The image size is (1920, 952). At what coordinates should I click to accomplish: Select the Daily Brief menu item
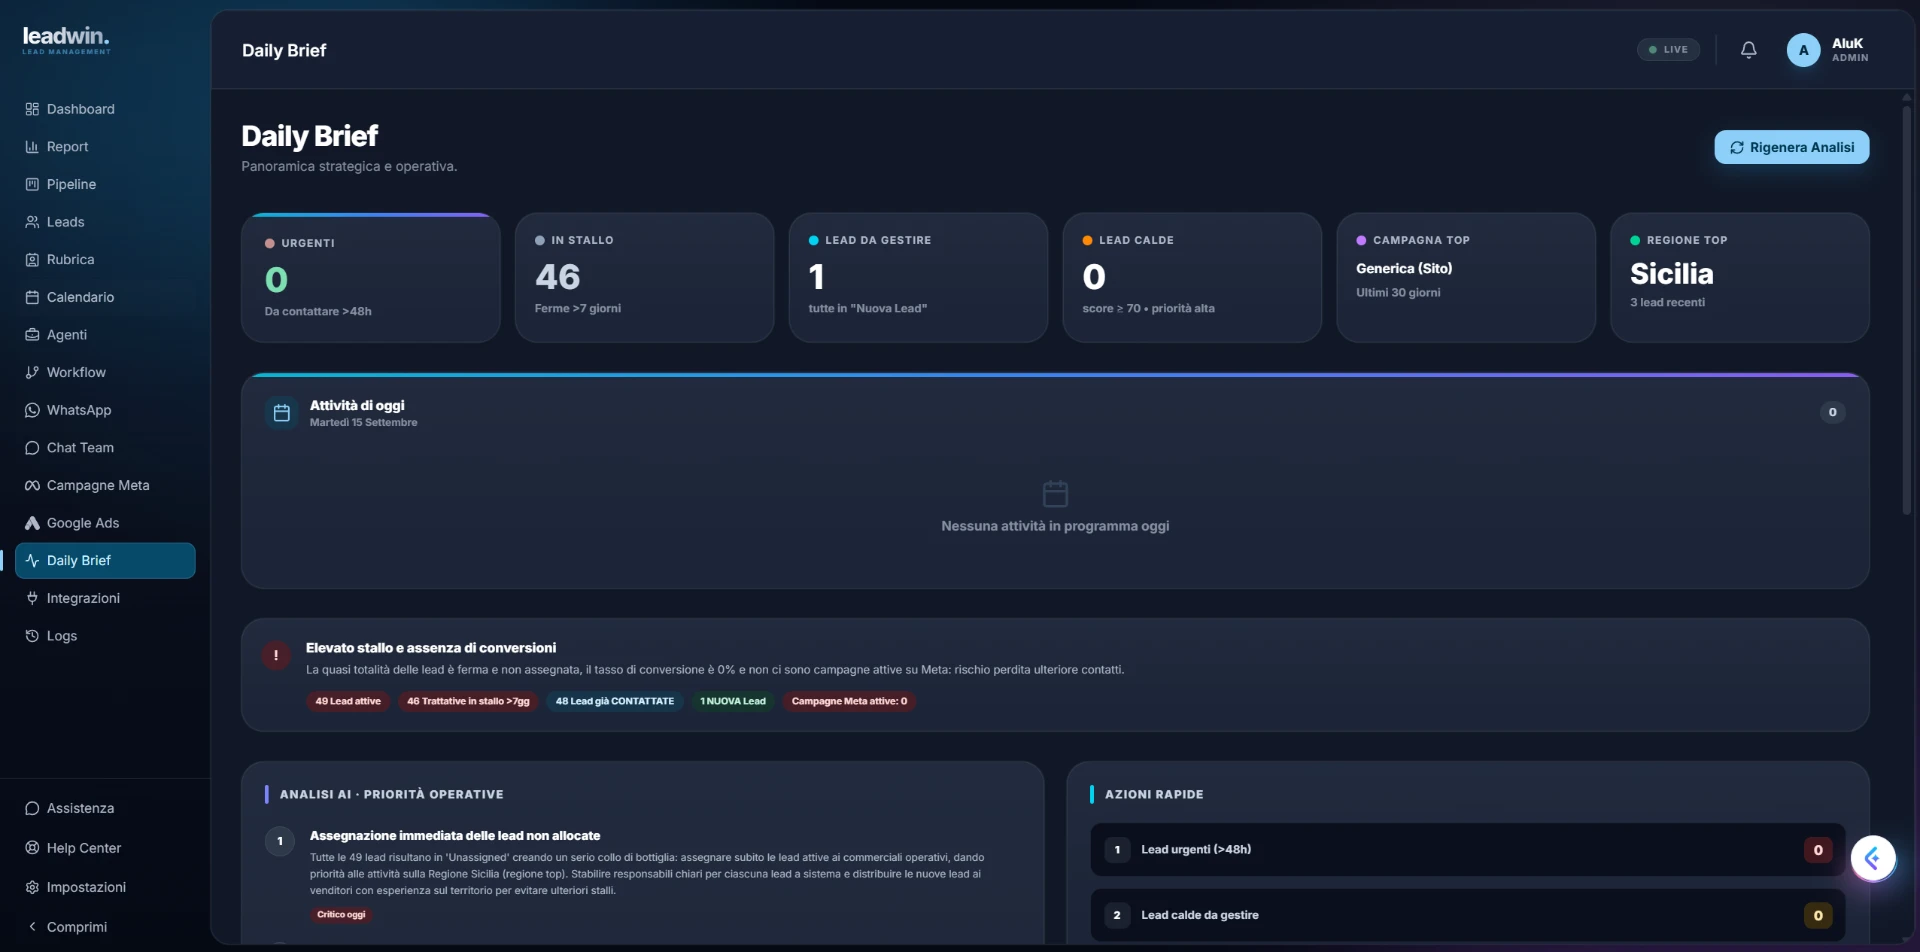tap(105, 560)
